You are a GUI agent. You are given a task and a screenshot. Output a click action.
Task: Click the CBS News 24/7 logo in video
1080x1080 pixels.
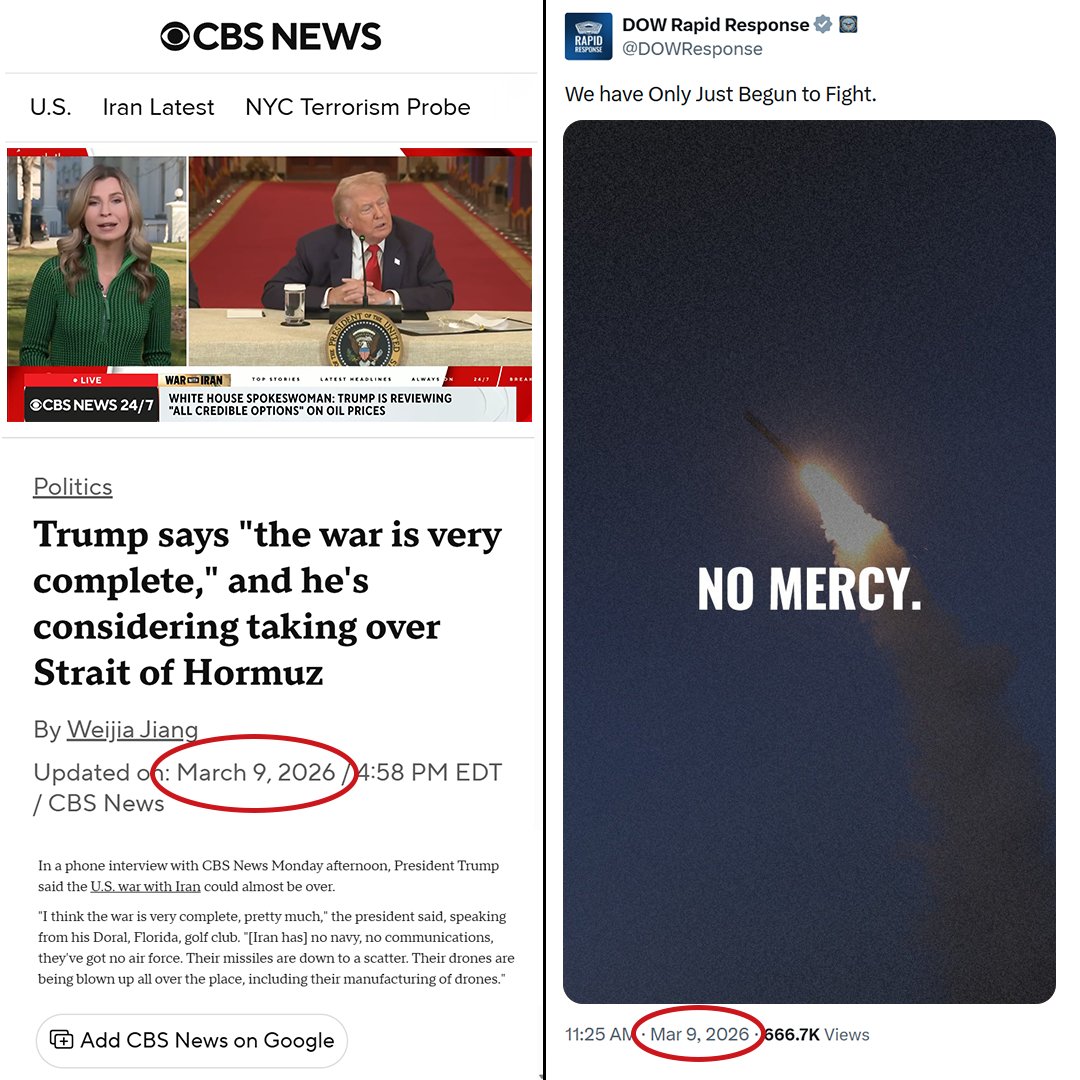pyautogui.click(x=91, y=405)
